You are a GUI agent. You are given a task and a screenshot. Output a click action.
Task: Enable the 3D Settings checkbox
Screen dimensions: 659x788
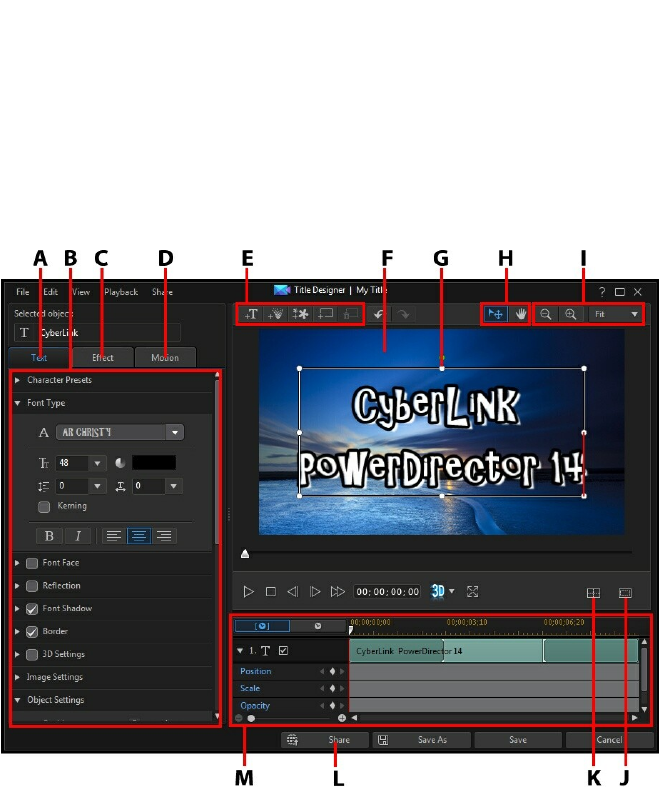point(32,654)
